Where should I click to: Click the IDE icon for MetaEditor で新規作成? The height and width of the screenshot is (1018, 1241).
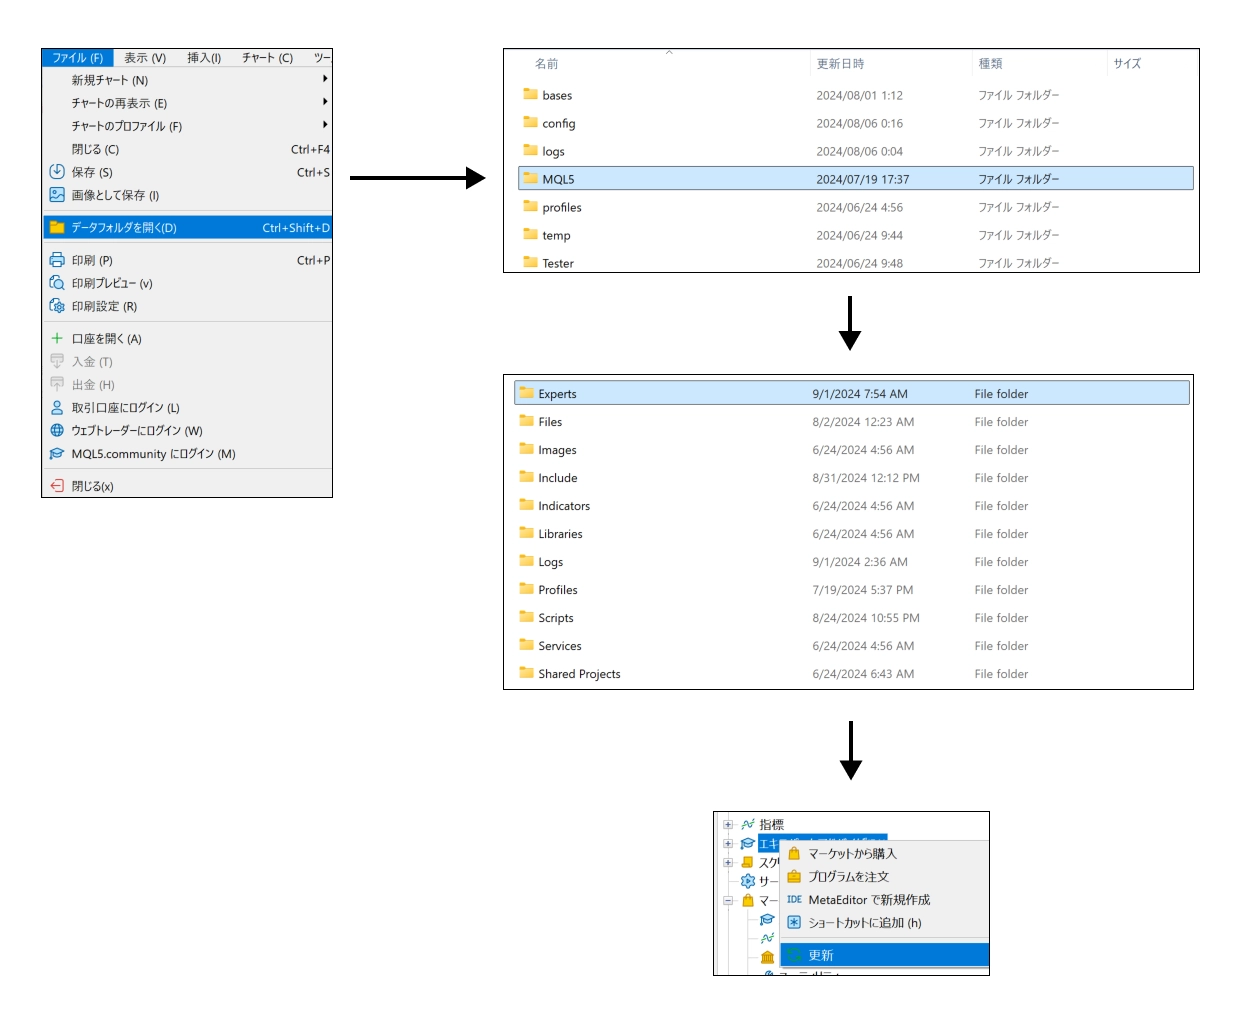pyautogui.click(x=794, y=899)
